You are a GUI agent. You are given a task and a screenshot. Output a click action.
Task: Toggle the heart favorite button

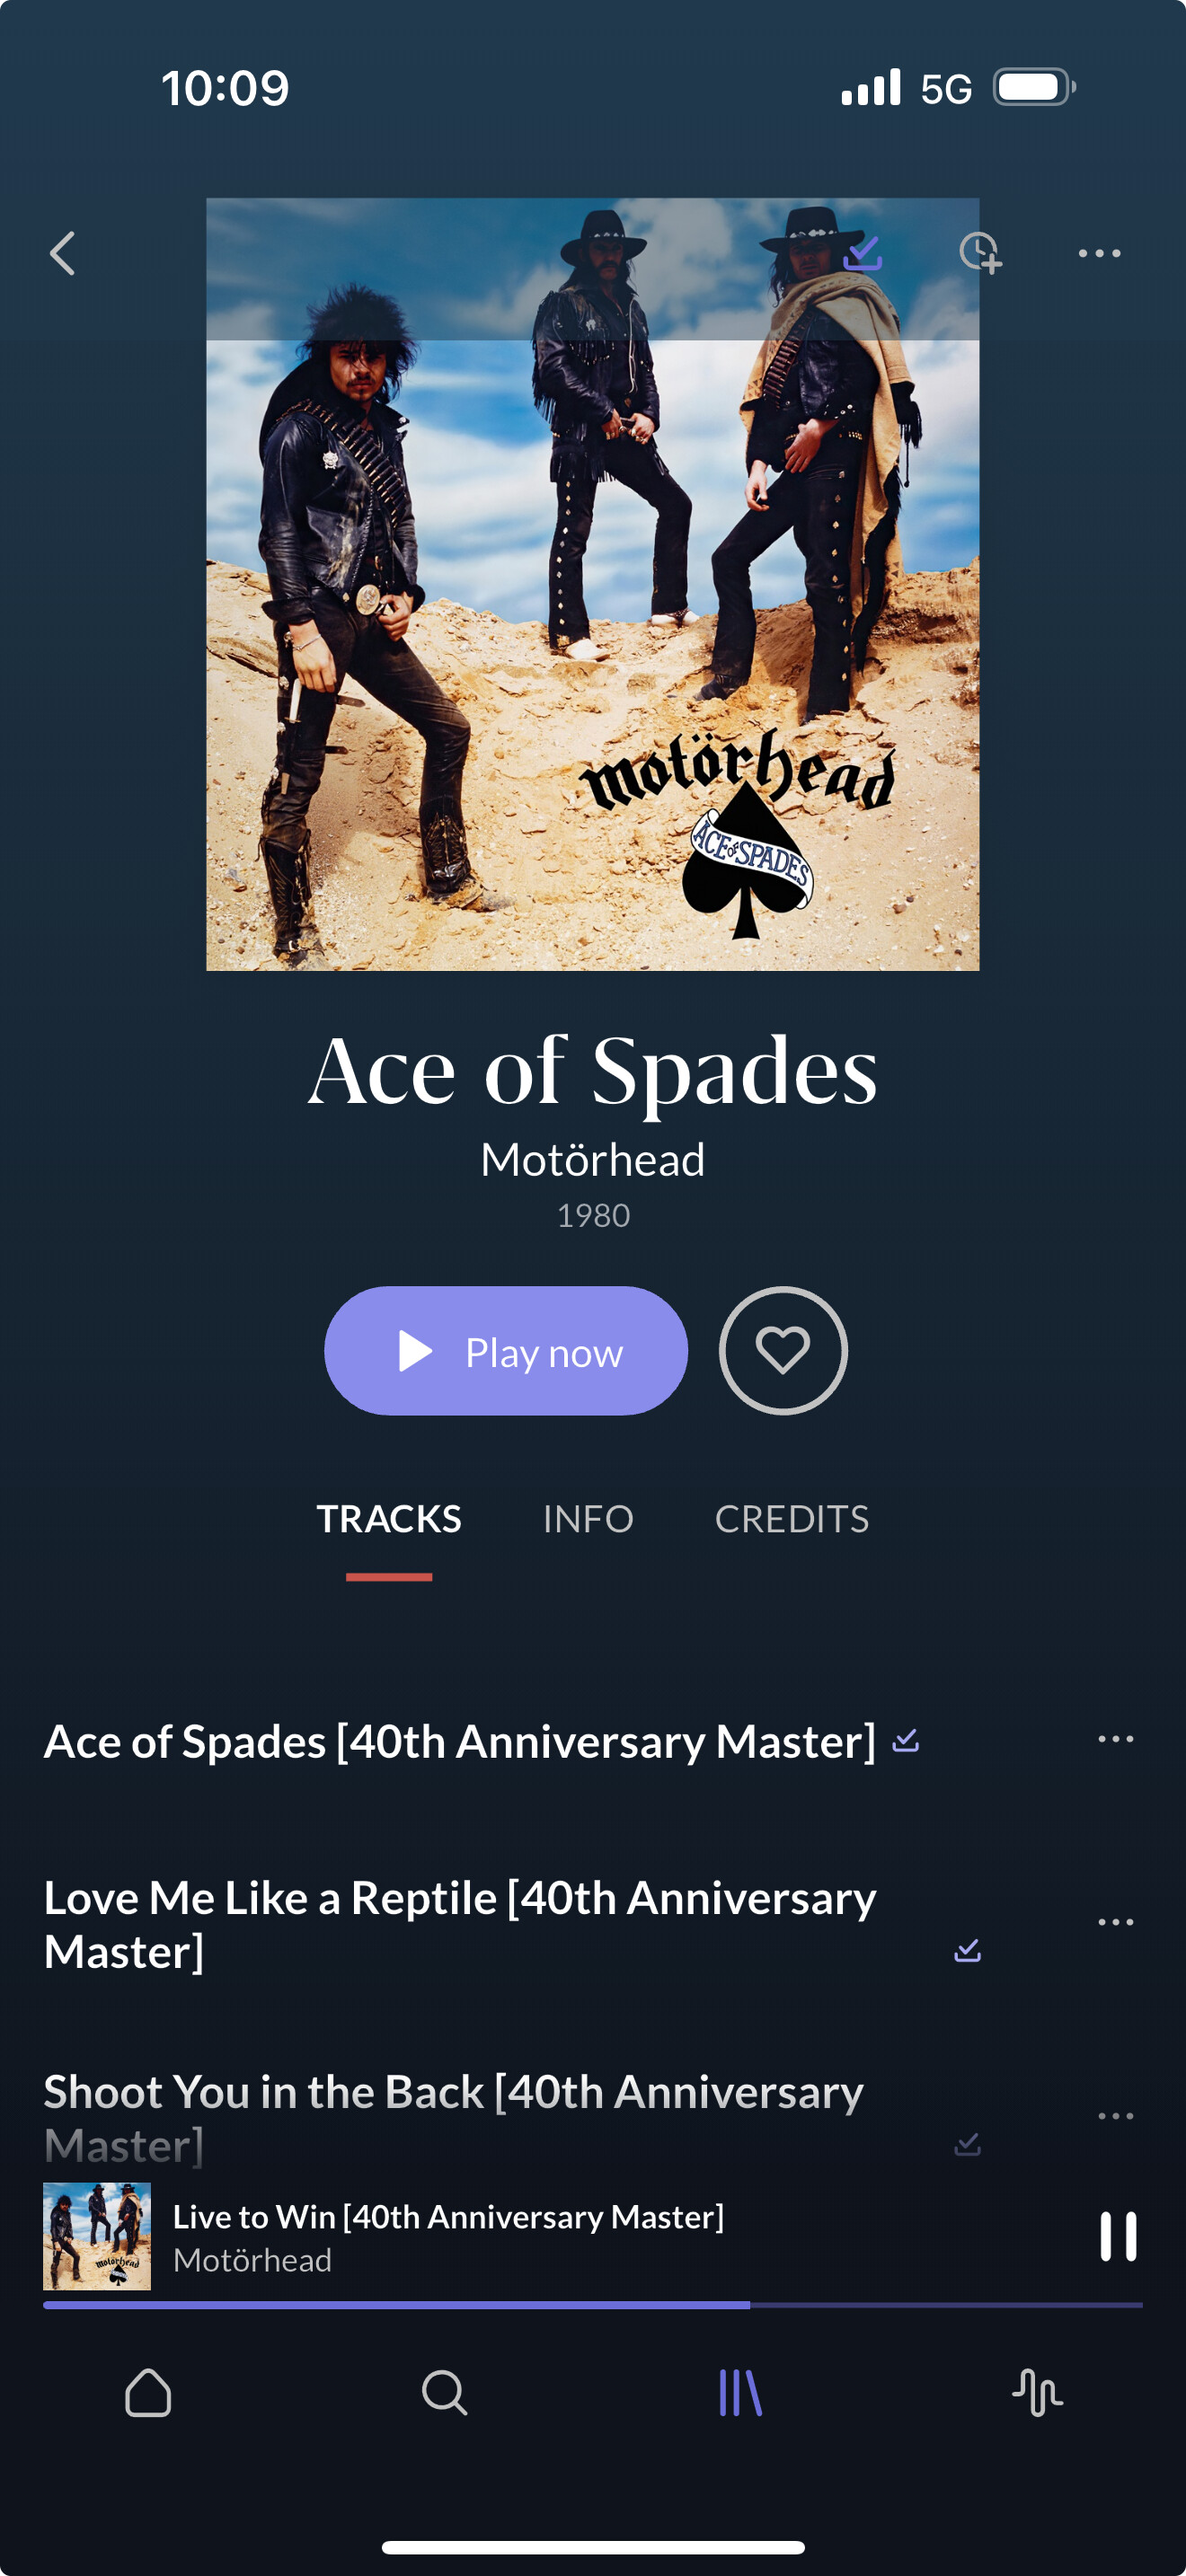(x=783, y=1350)
